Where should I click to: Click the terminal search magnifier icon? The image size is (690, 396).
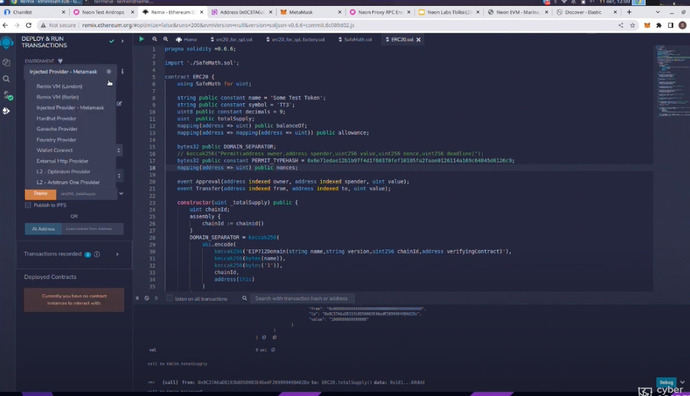(x=244, y=298)
